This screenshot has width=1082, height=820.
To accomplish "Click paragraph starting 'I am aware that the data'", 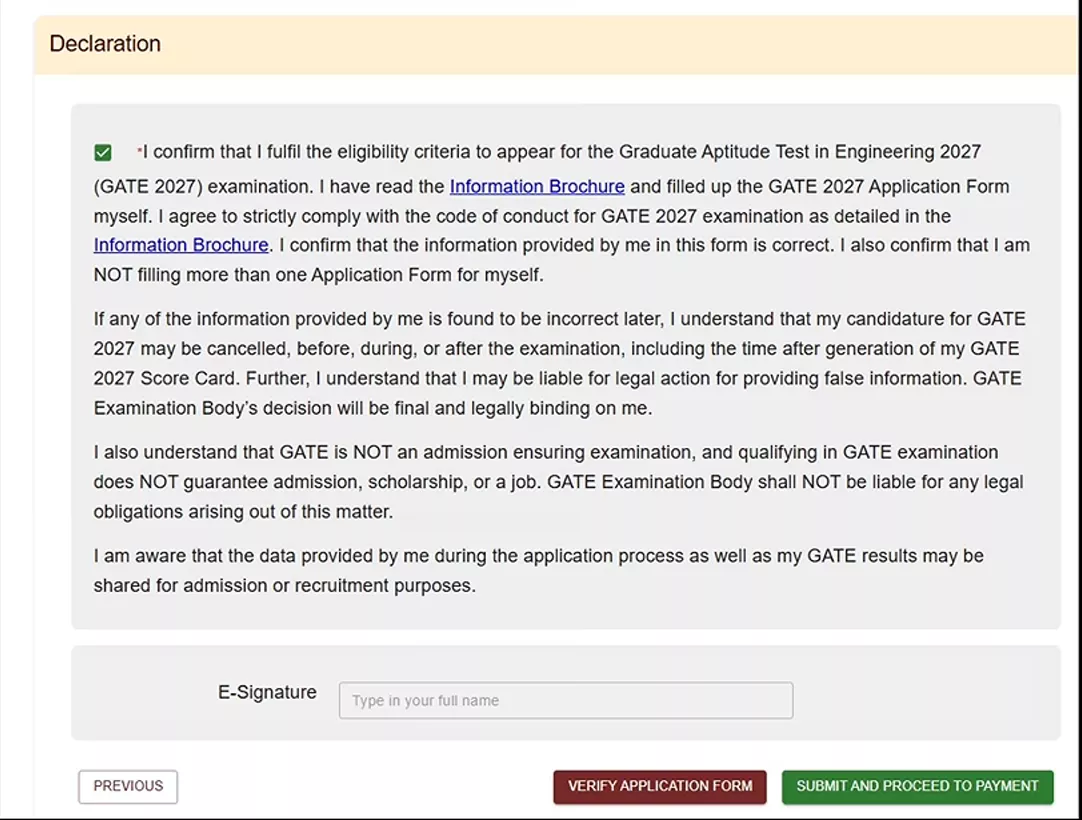I will tap(538, 570).
